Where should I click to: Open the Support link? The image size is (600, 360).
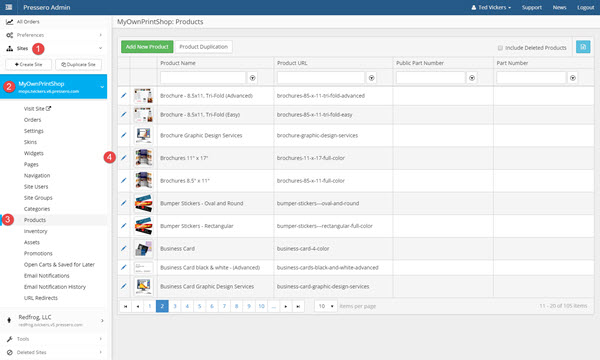(x=532, y=7)
